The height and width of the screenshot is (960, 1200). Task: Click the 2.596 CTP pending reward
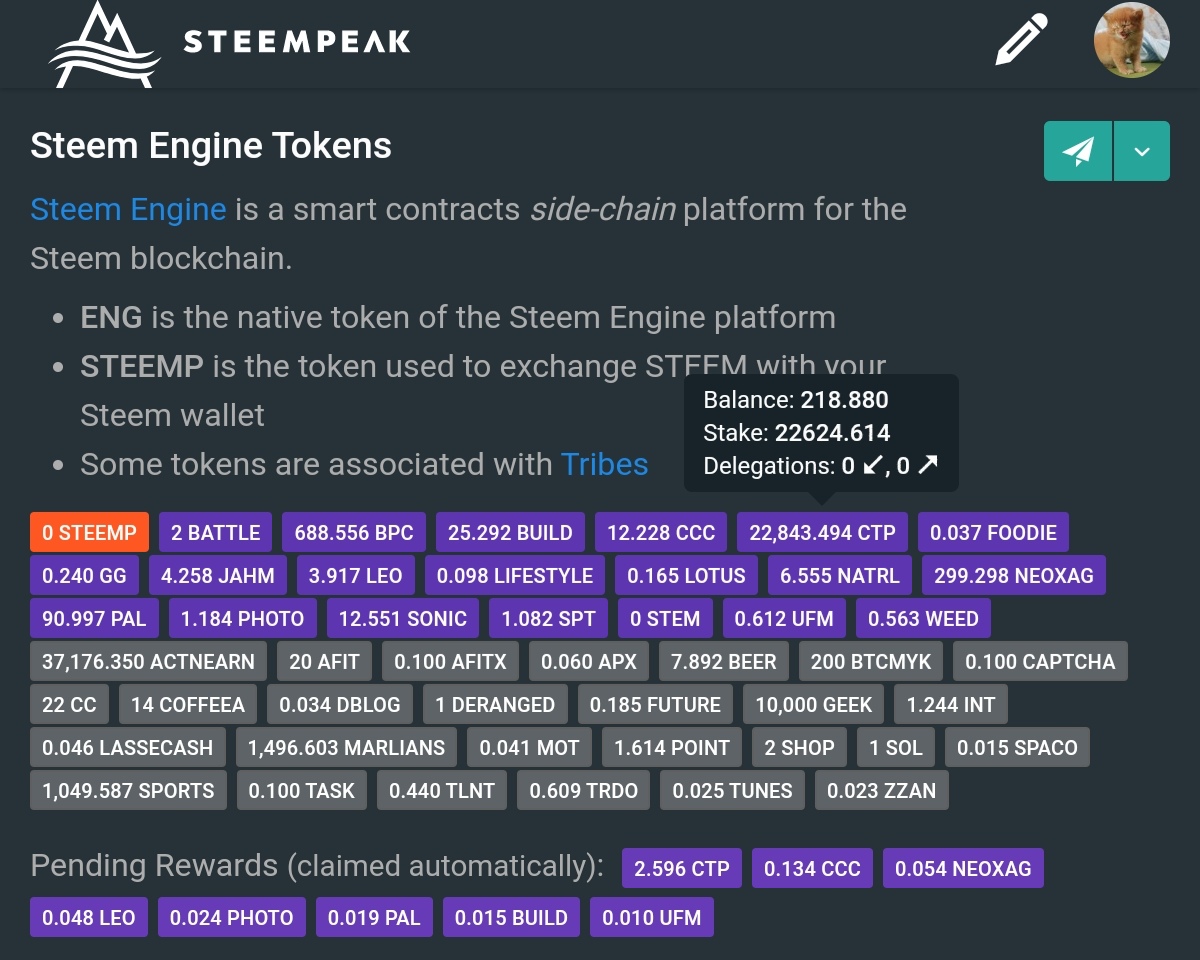pyautogui.click(x=681, y=869)
